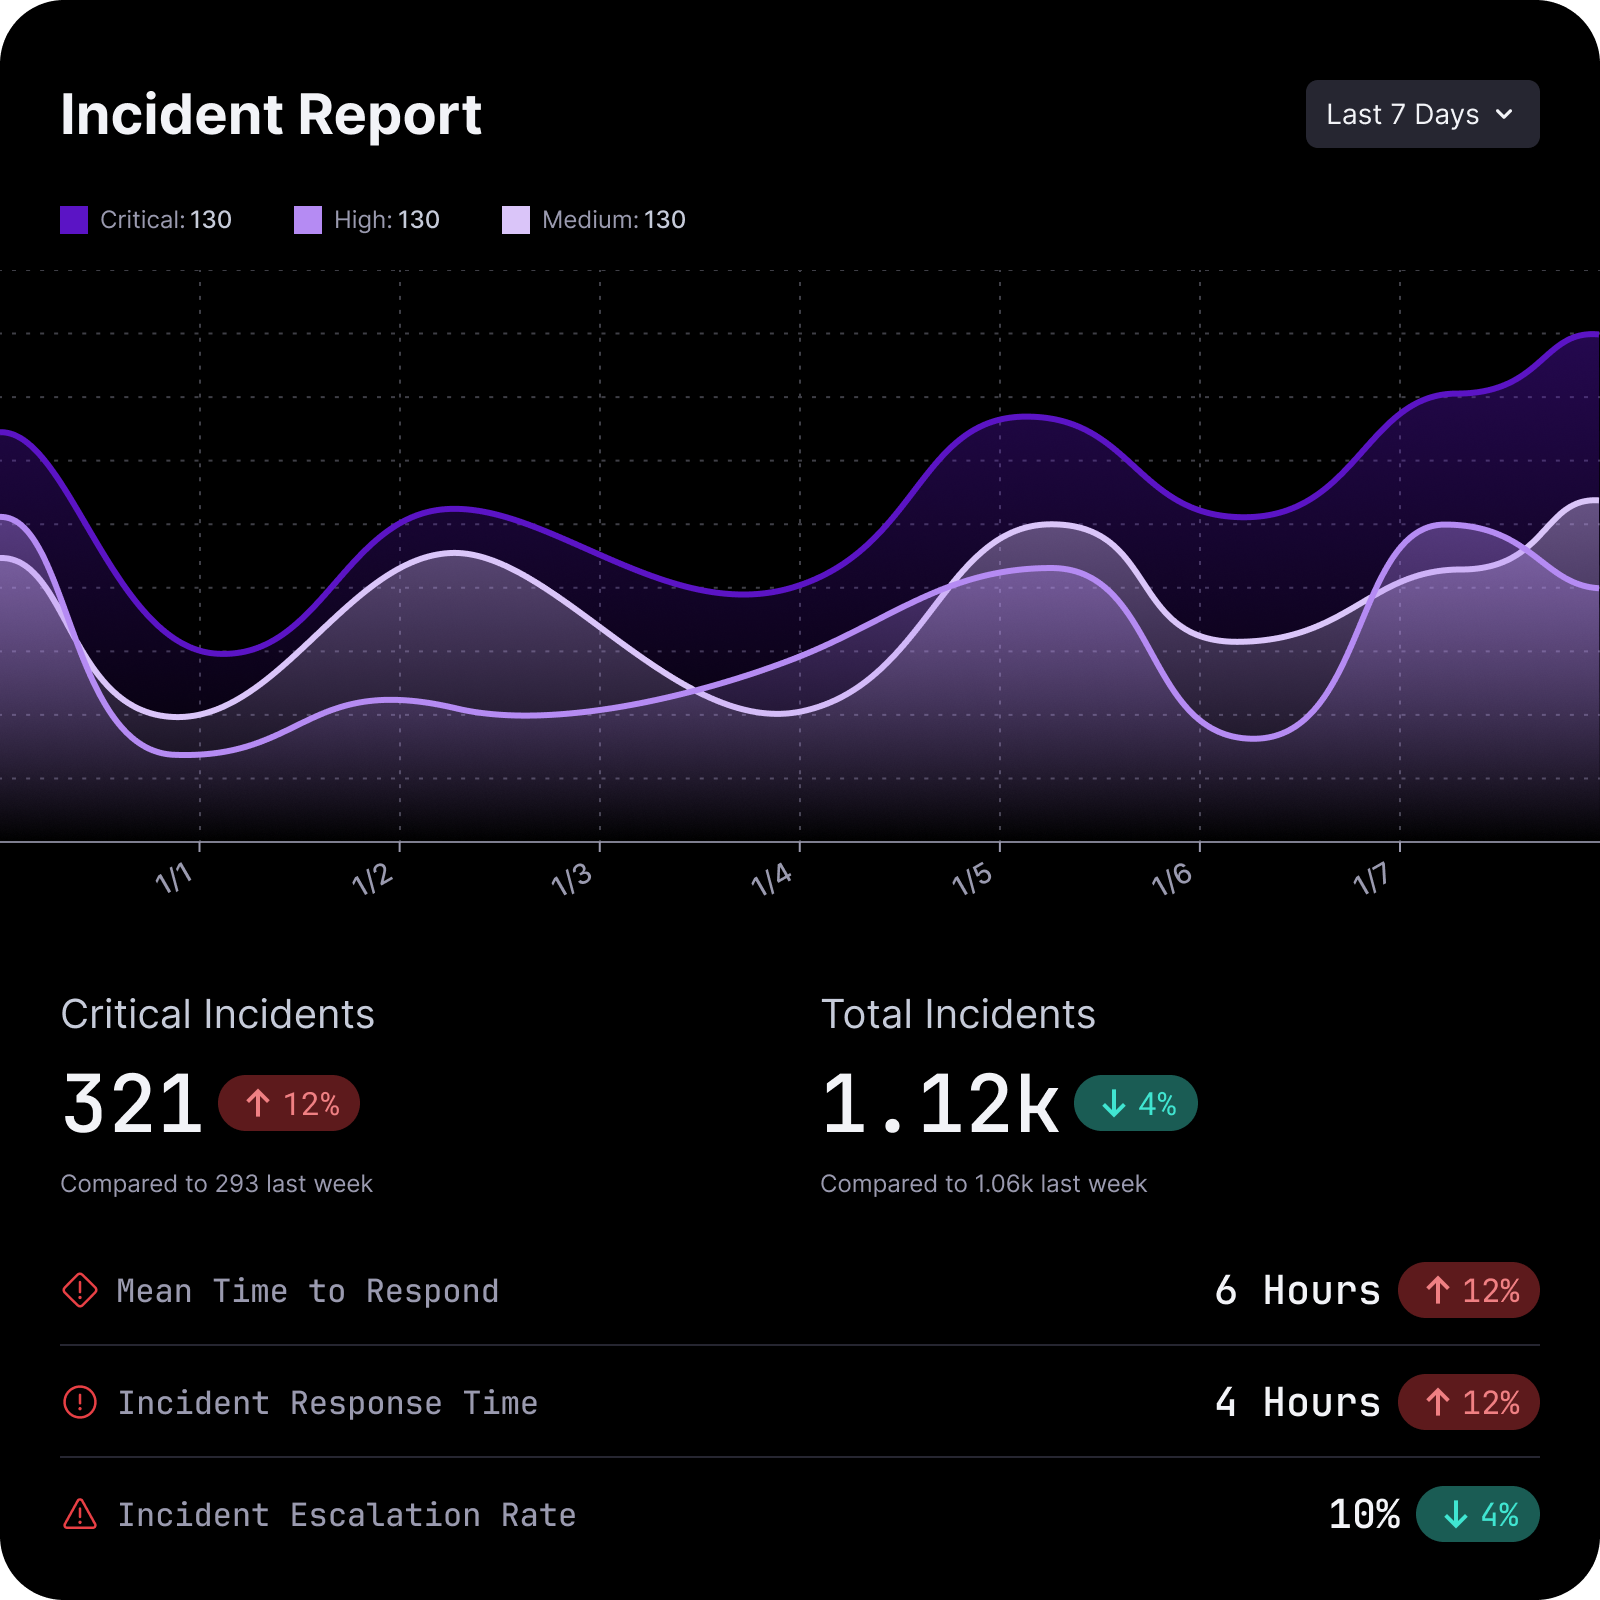This screenshot has height=1600, width=1600.
Task: Select the Incident Escalation Rate label
Action: click(x=346, y=1515)
